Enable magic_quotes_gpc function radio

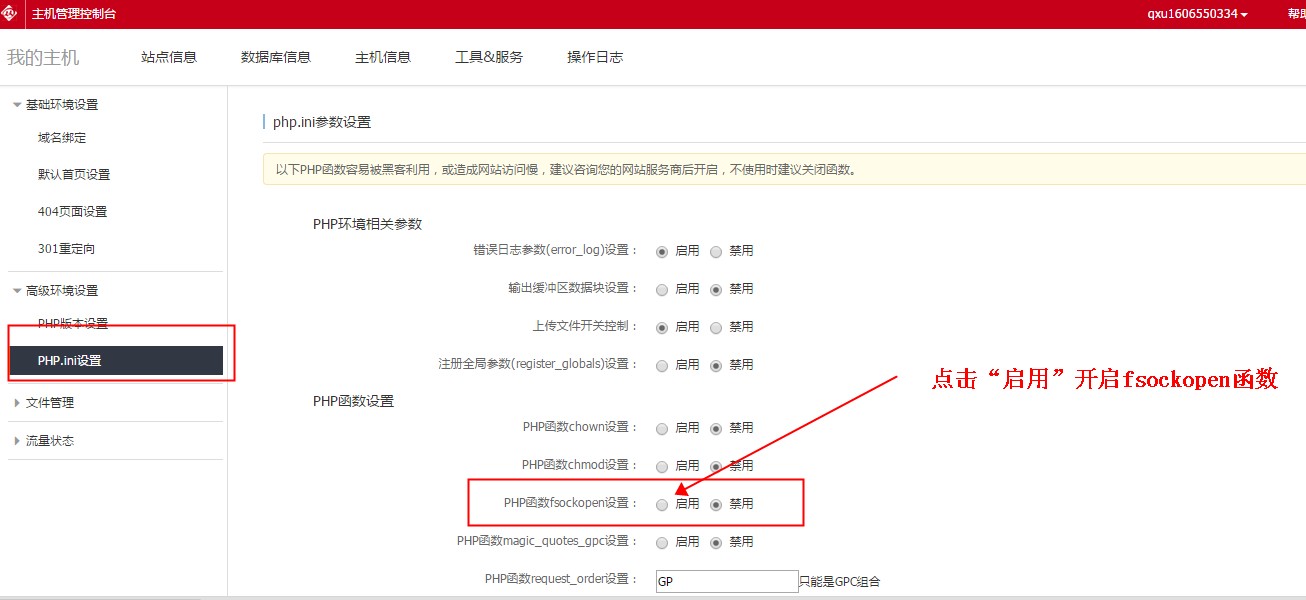[662, 543]
